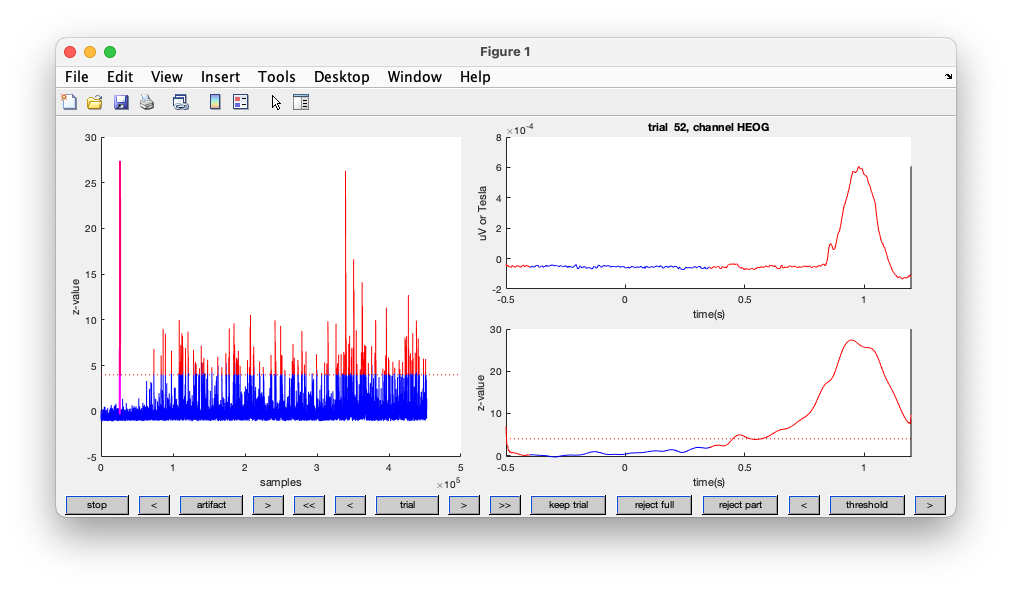Expand the Desktop menu
The height and width of the screenshot is (591, 1012).
pyautogui.click(x=341, y=77)
